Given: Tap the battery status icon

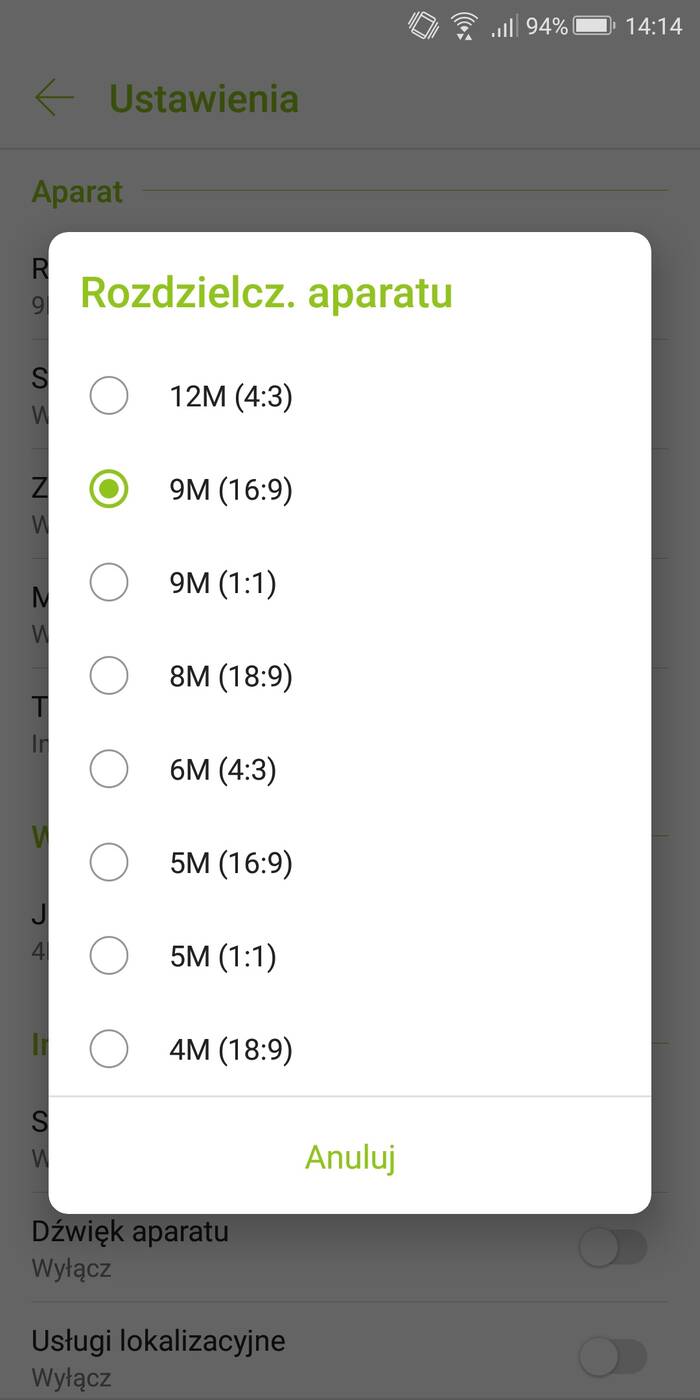Looking at the screenshot, I should click(594, 26).
